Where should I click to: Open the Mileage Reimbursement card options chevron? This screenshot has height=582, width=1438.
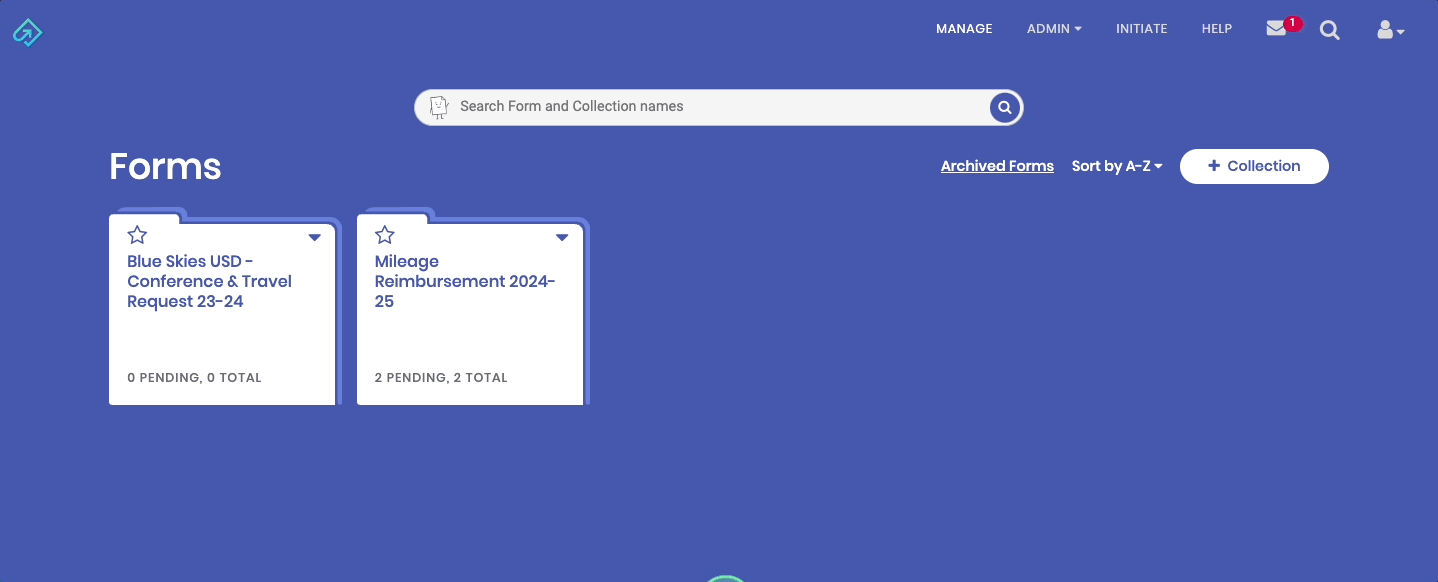click(562, 237)
